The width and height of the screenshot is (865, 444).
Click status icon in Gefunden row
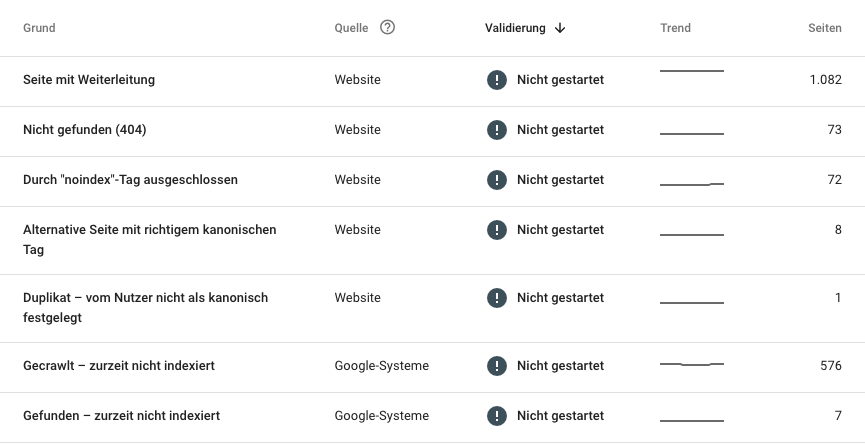[x=496, y=416]
